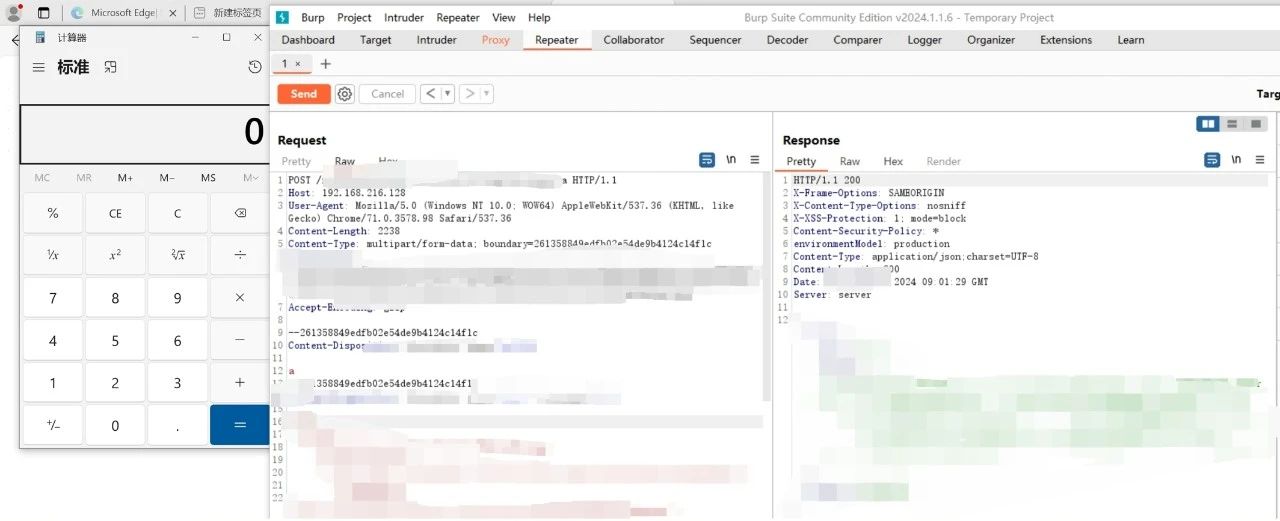Click the orange Send button
This screenshot has height=521, width=1280.
tap(303, 94)
